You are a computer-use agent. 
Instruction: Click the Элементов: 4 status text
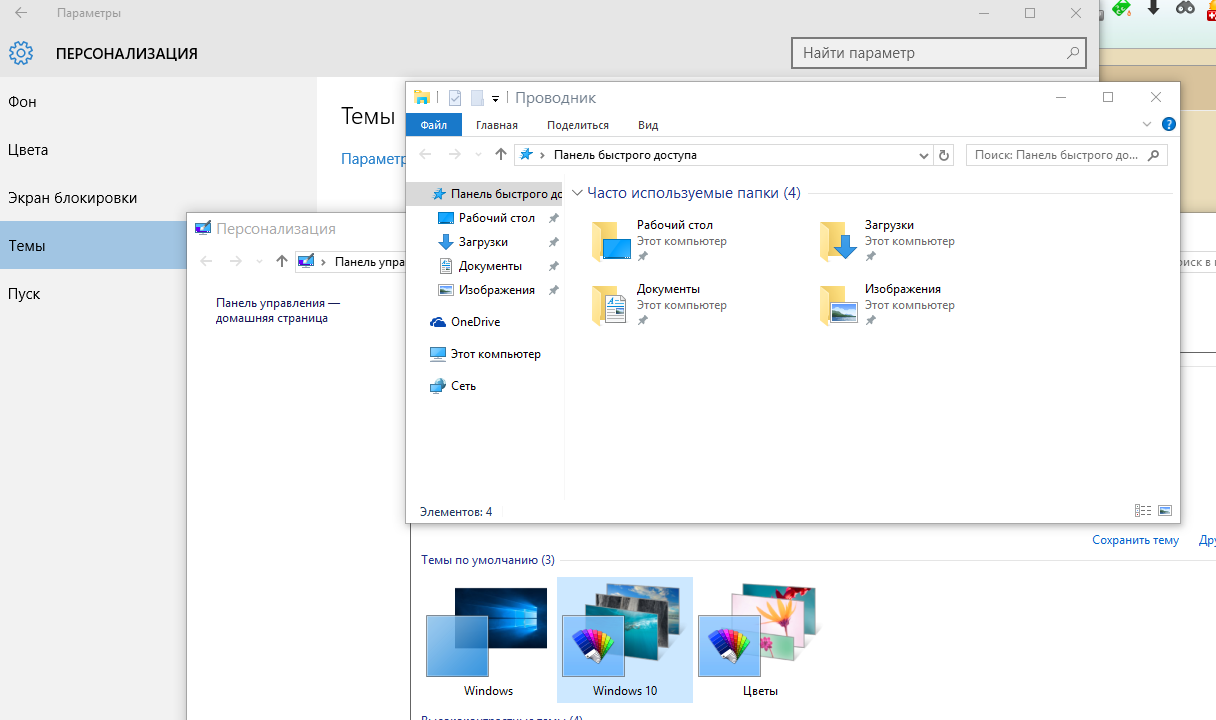pos(456,512)
